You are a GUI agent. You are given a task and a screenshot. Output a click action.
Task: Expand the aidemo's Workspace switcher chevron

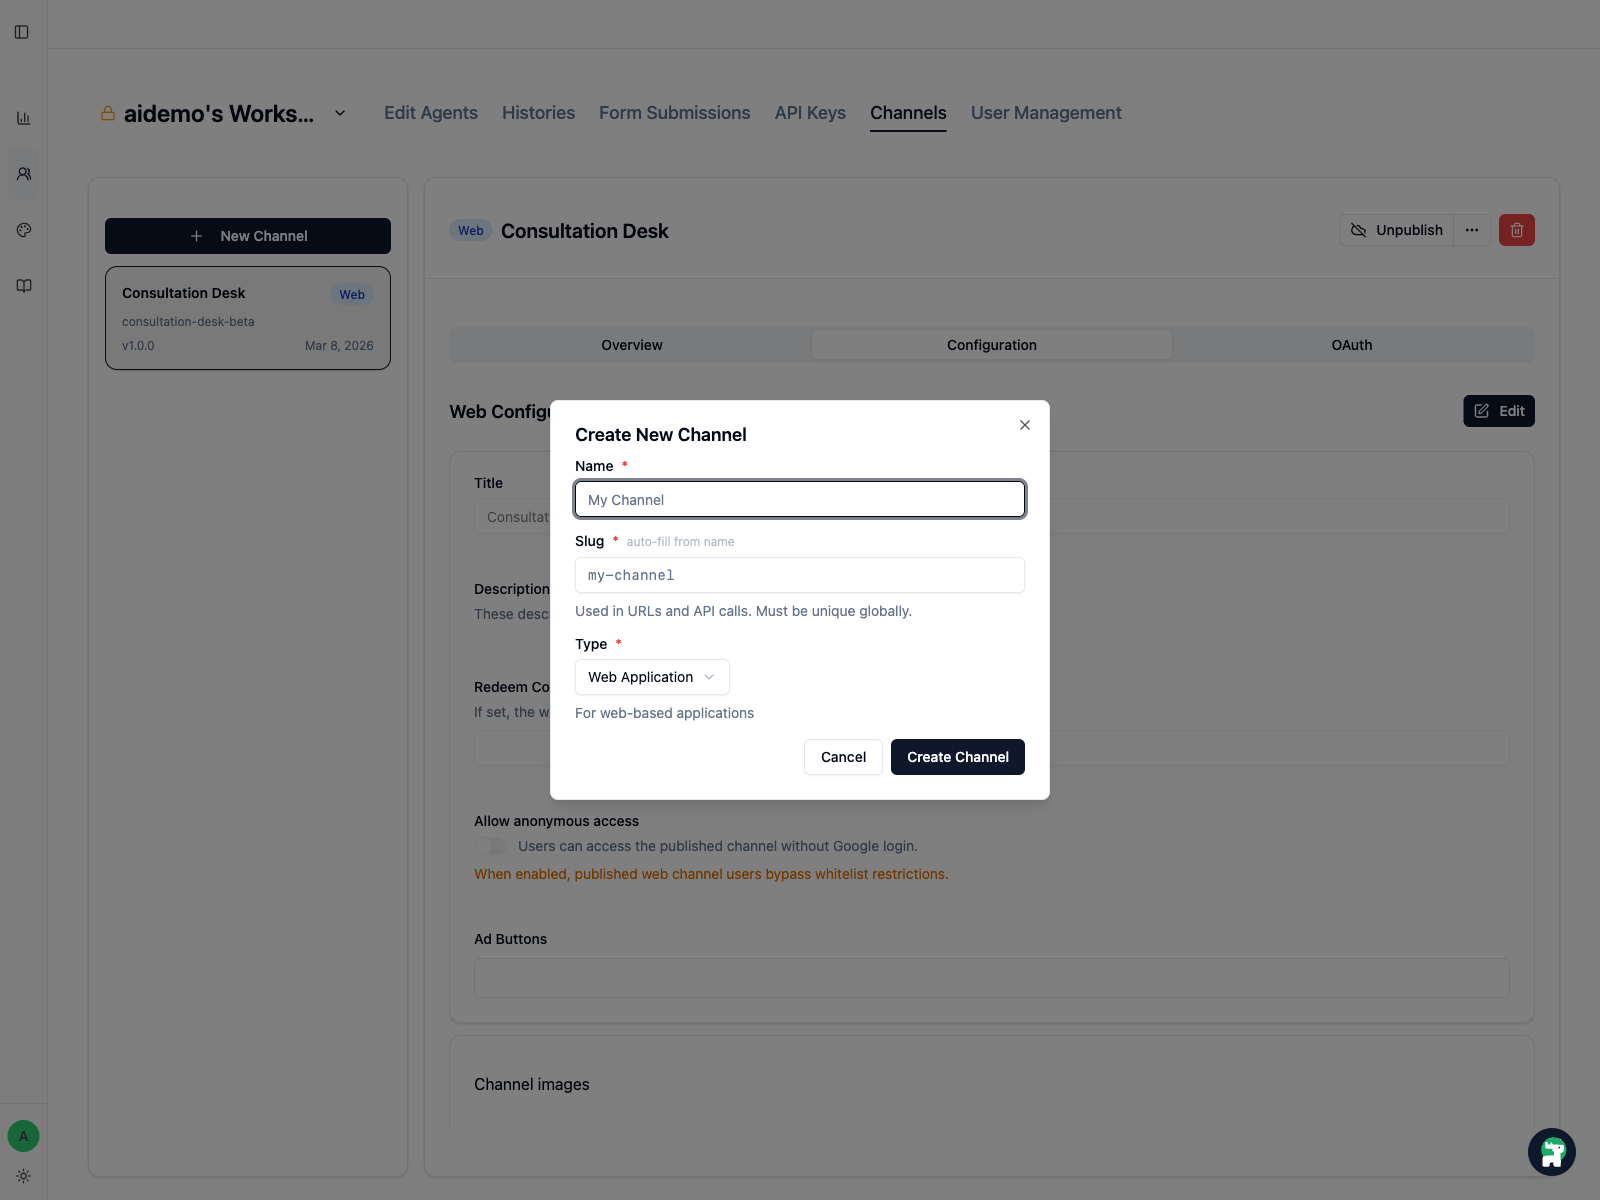click(x=339, y=113)
